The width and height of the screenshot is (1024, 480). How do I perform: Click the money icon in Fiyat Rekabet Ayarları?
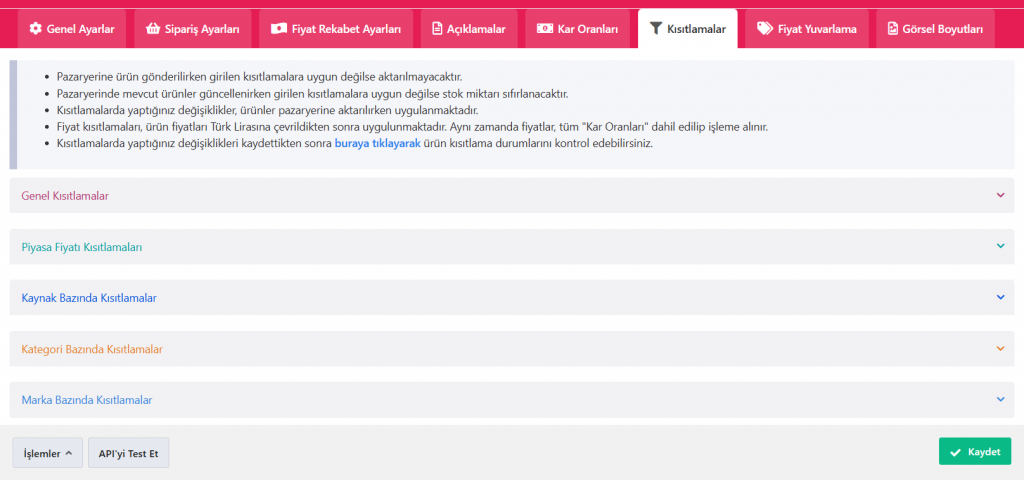click(279, 29)
